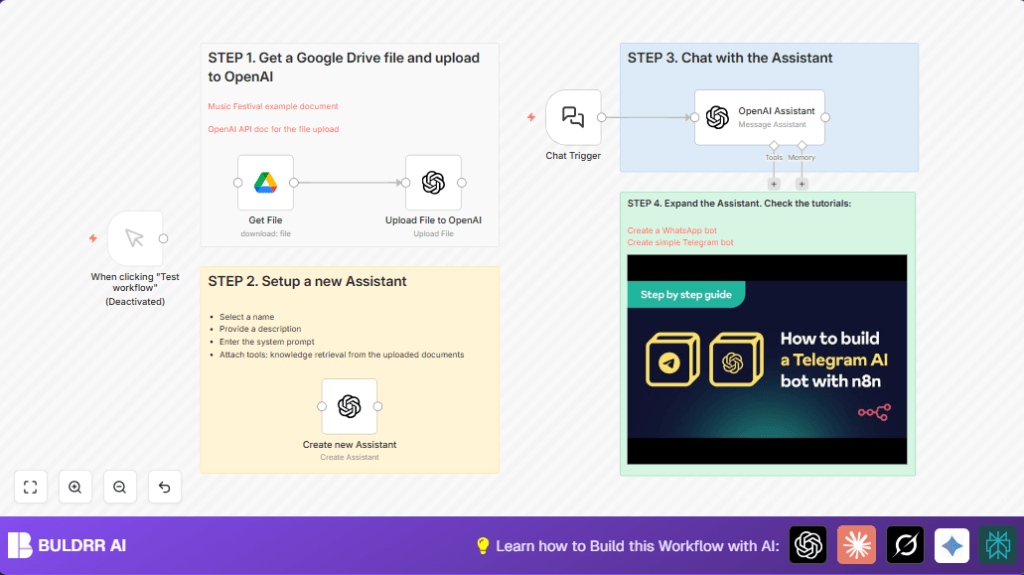Open the OpenAI Assistant node
1024x575 pixels.
tap(760, 118)
